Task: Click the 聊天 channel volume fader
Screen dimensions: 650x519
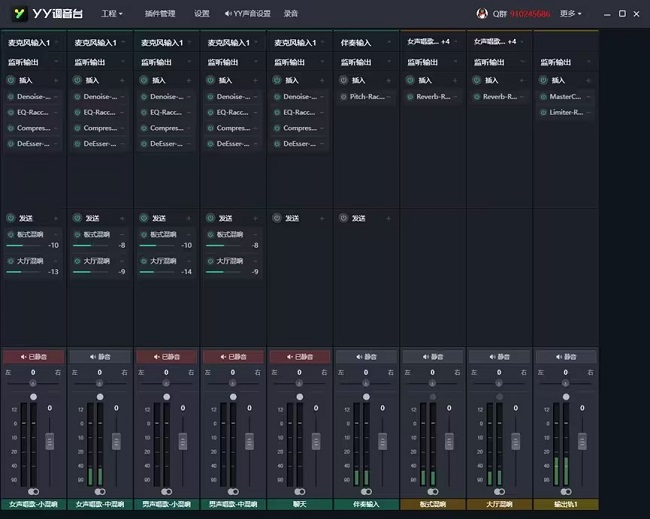Action: (x=314, y=440)
